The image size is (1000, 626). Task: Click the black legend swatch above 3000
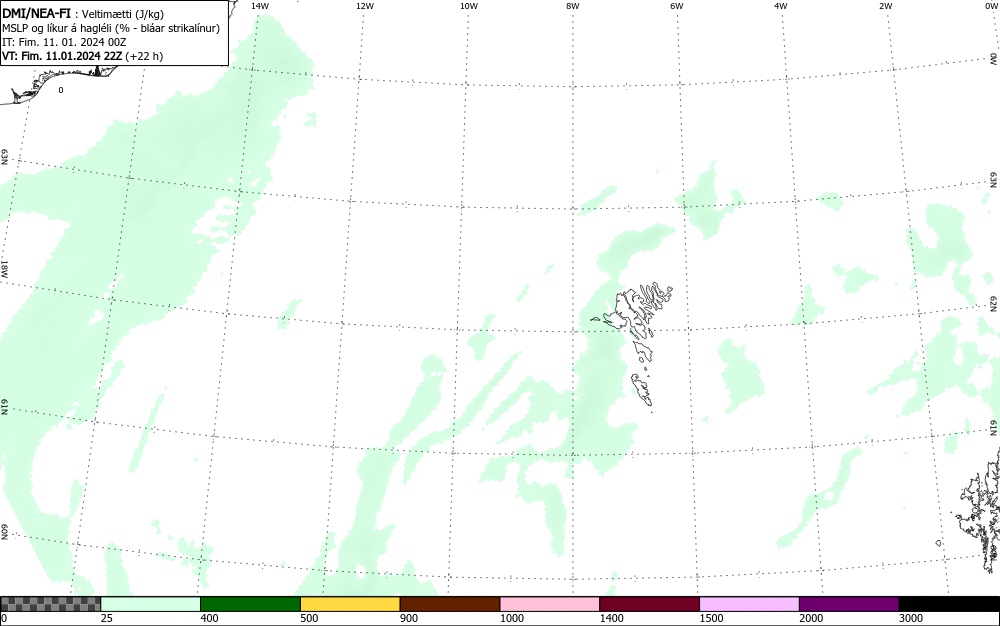(949, 604)
